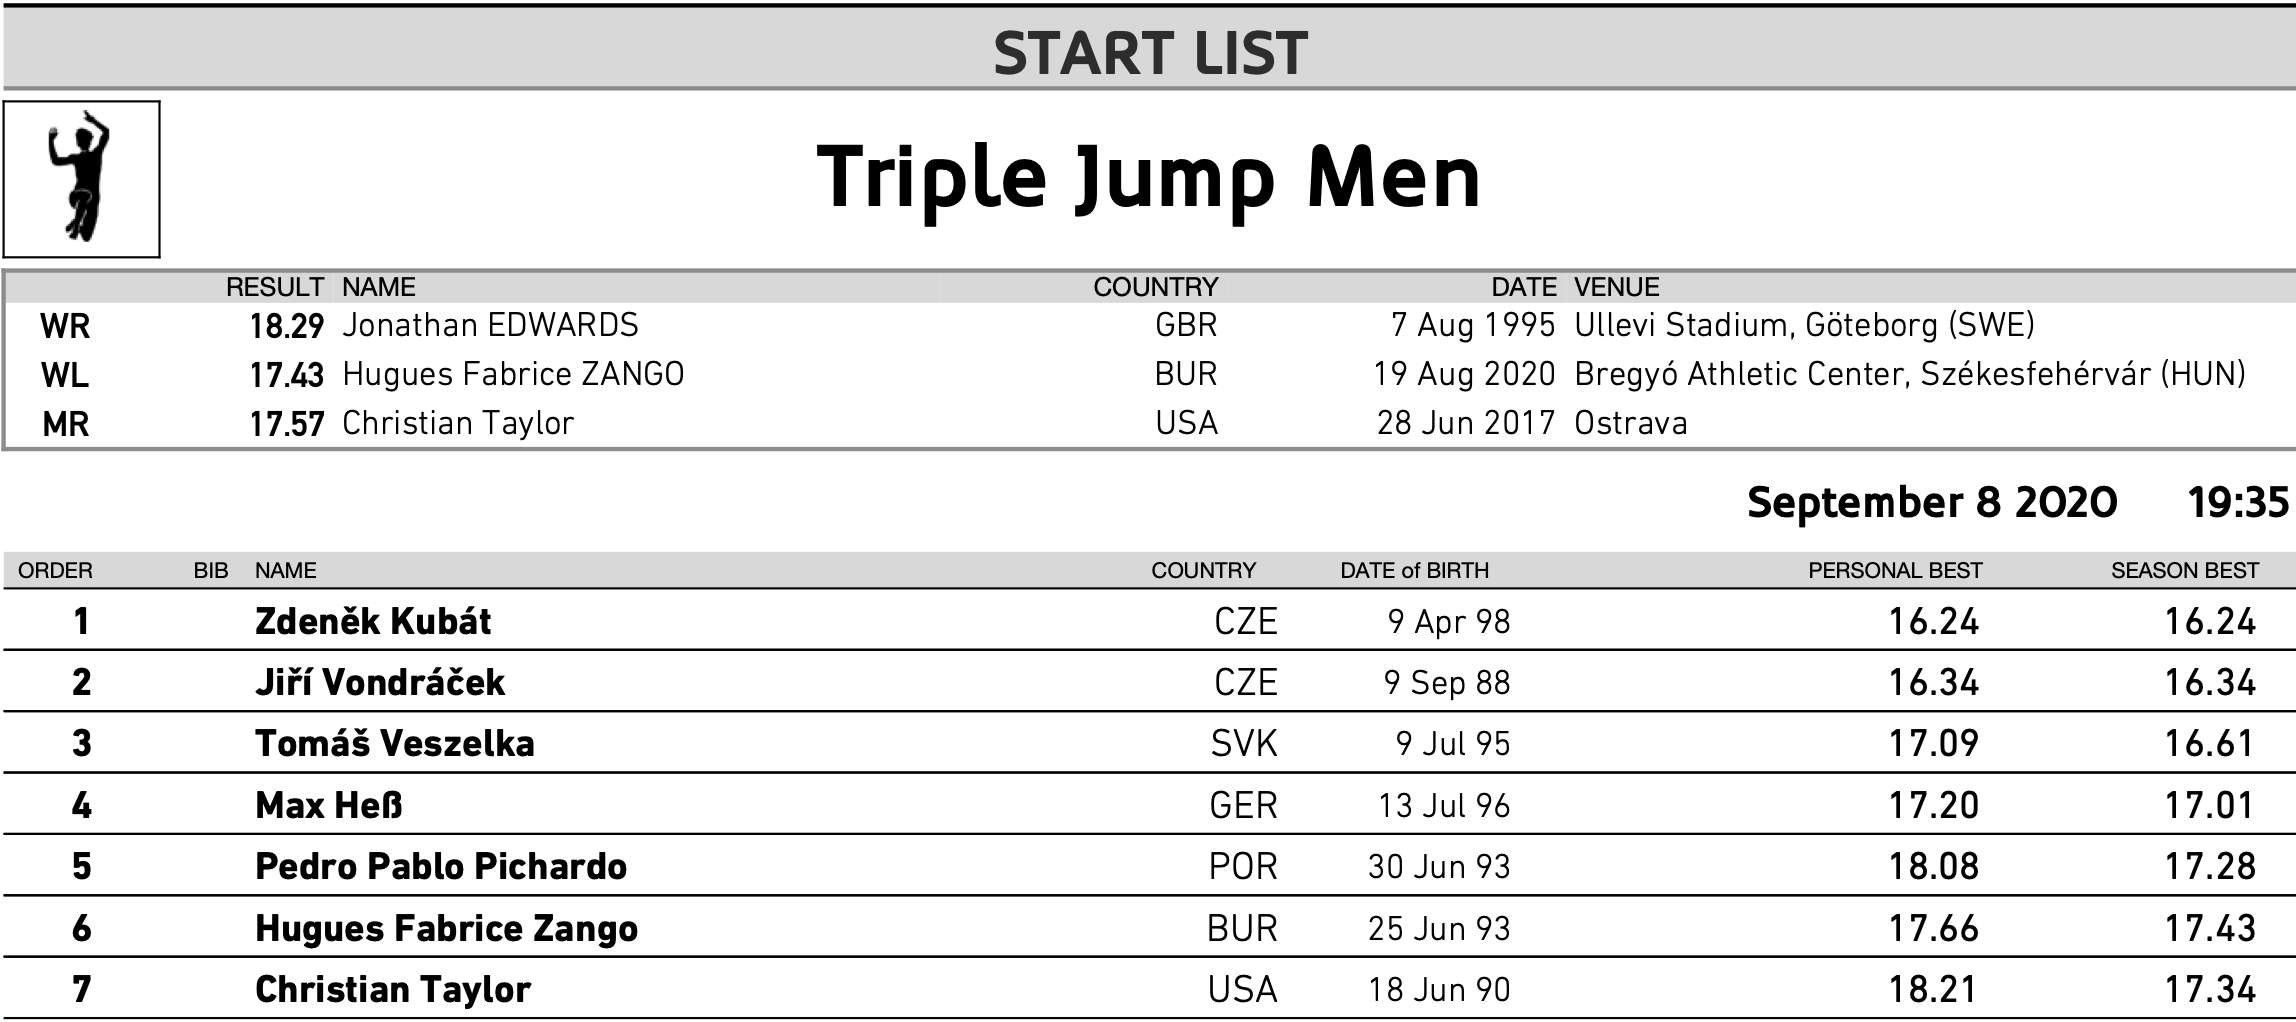The height and width of the screenshot is (1022, 2296).
Task: Click the DATE of BIRTH column header
Action: (1414, 570)
